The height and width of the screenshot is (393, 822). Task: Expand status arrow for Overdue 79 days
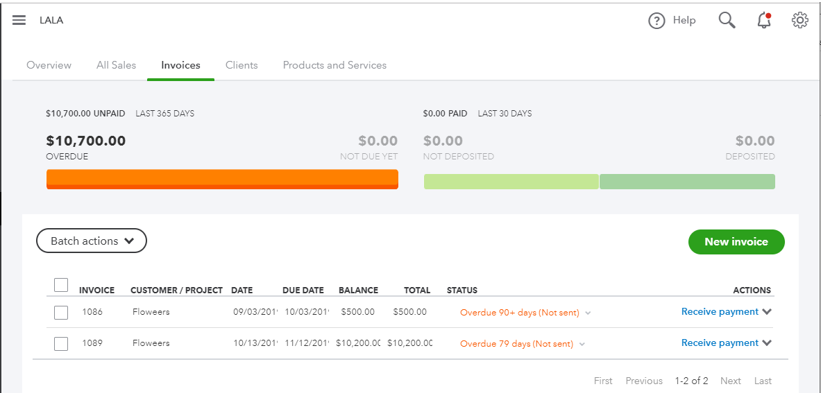coord(581,344)
